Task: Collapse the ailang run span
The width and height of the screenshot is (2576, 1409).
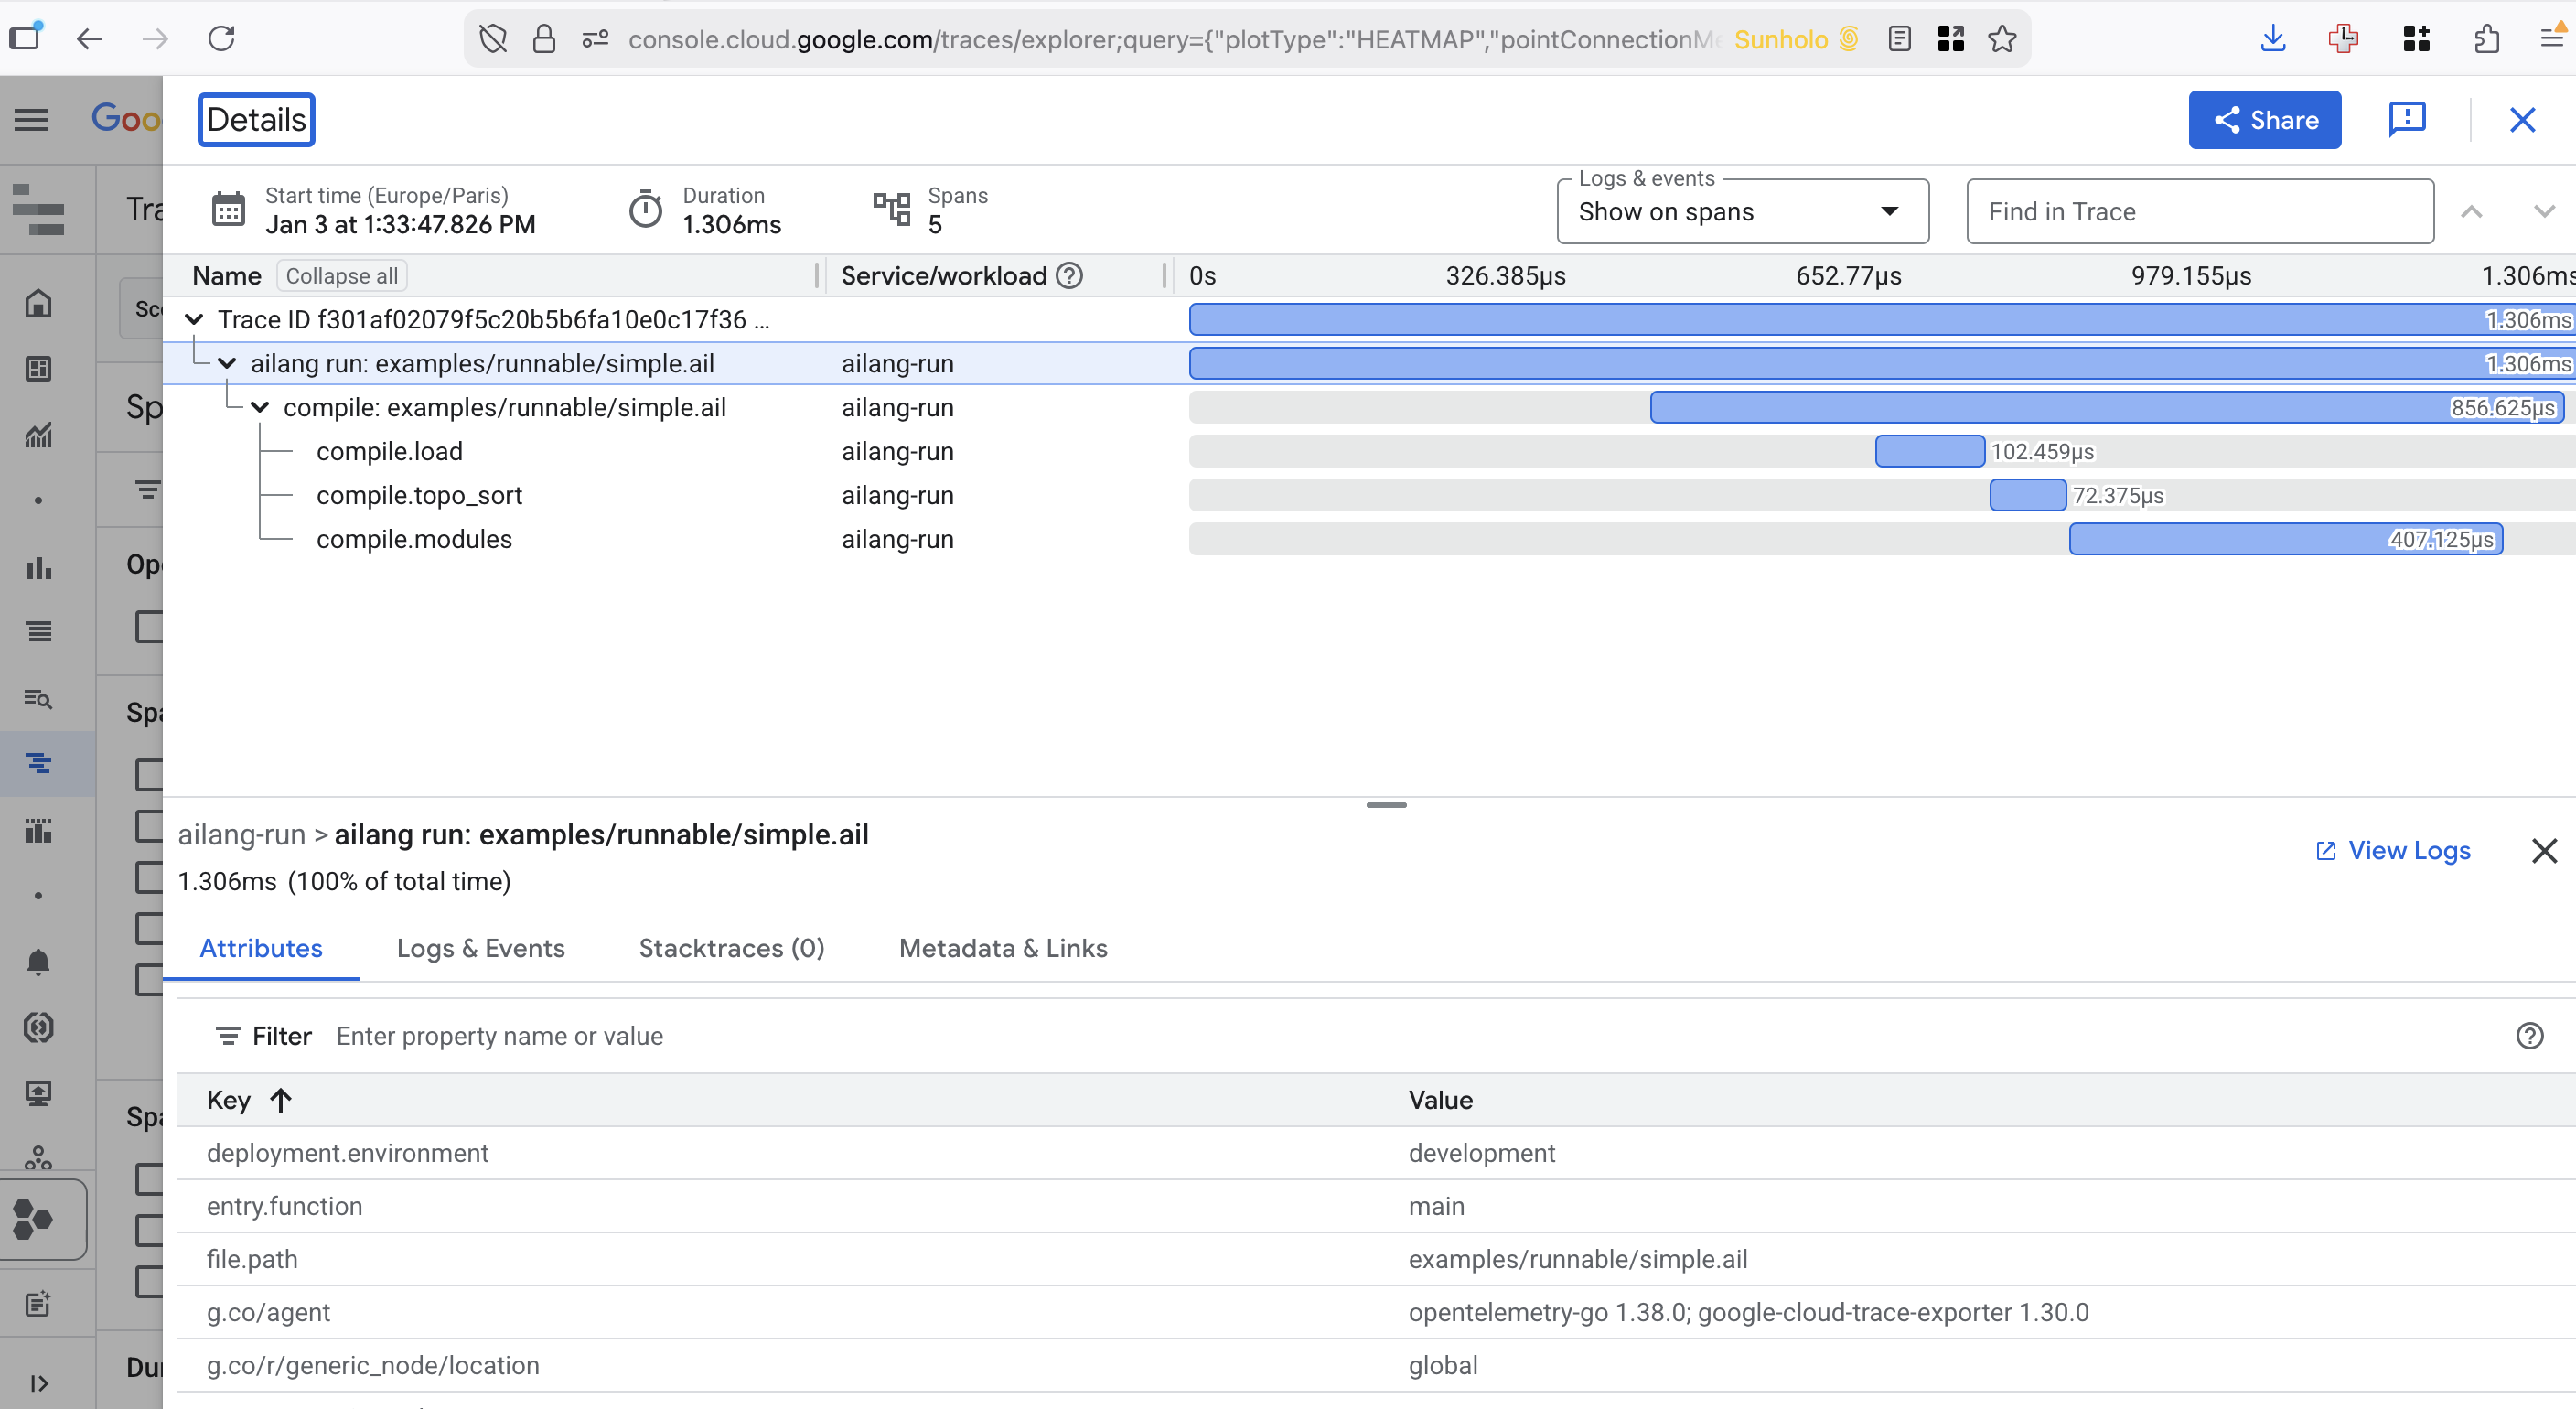Action: pyautogui.click(x=227, y=364)
